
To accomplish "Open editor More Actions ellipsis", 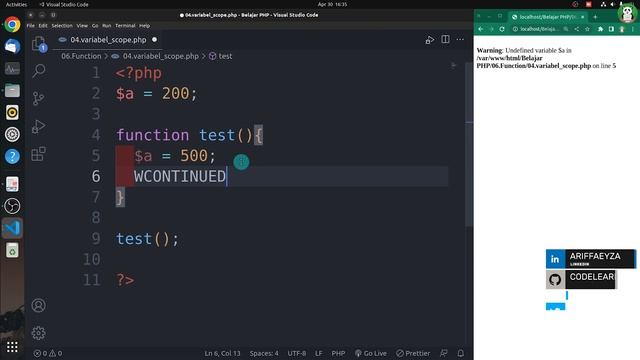I will [x=460, y=40].
